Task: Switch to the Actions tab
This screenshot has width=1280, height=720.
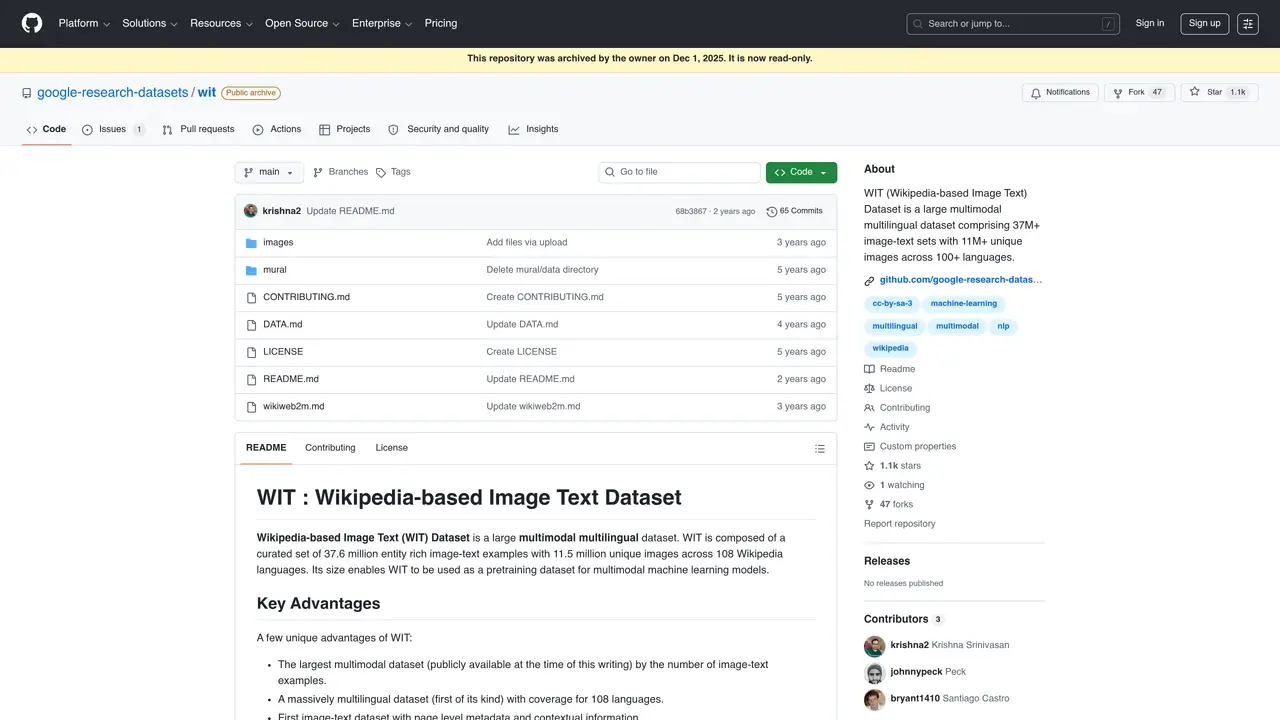Action: point(277,129)
